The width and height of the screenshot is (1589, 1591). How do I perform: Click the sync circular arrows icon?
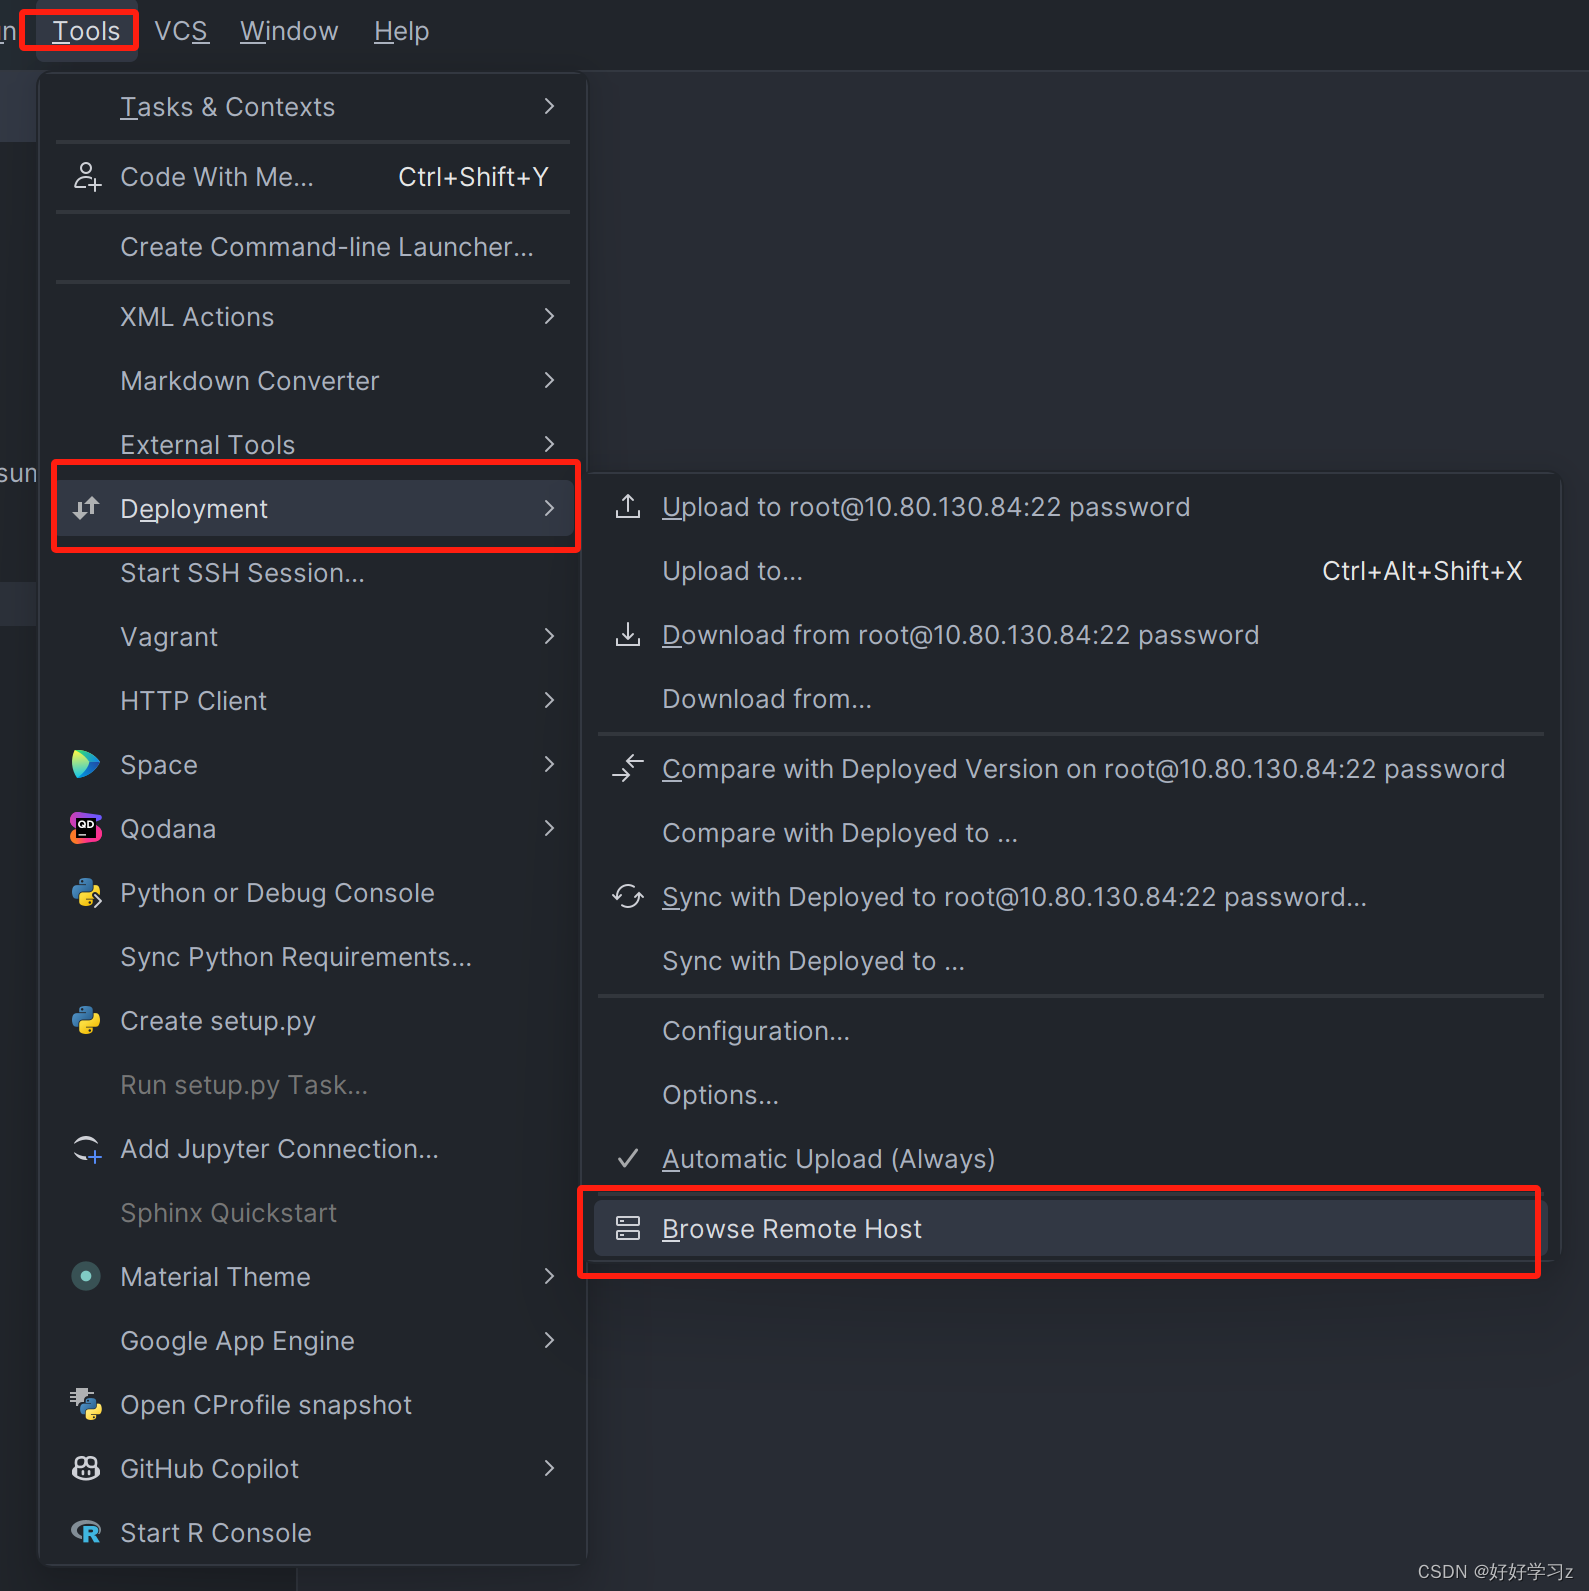pos(628,896)
